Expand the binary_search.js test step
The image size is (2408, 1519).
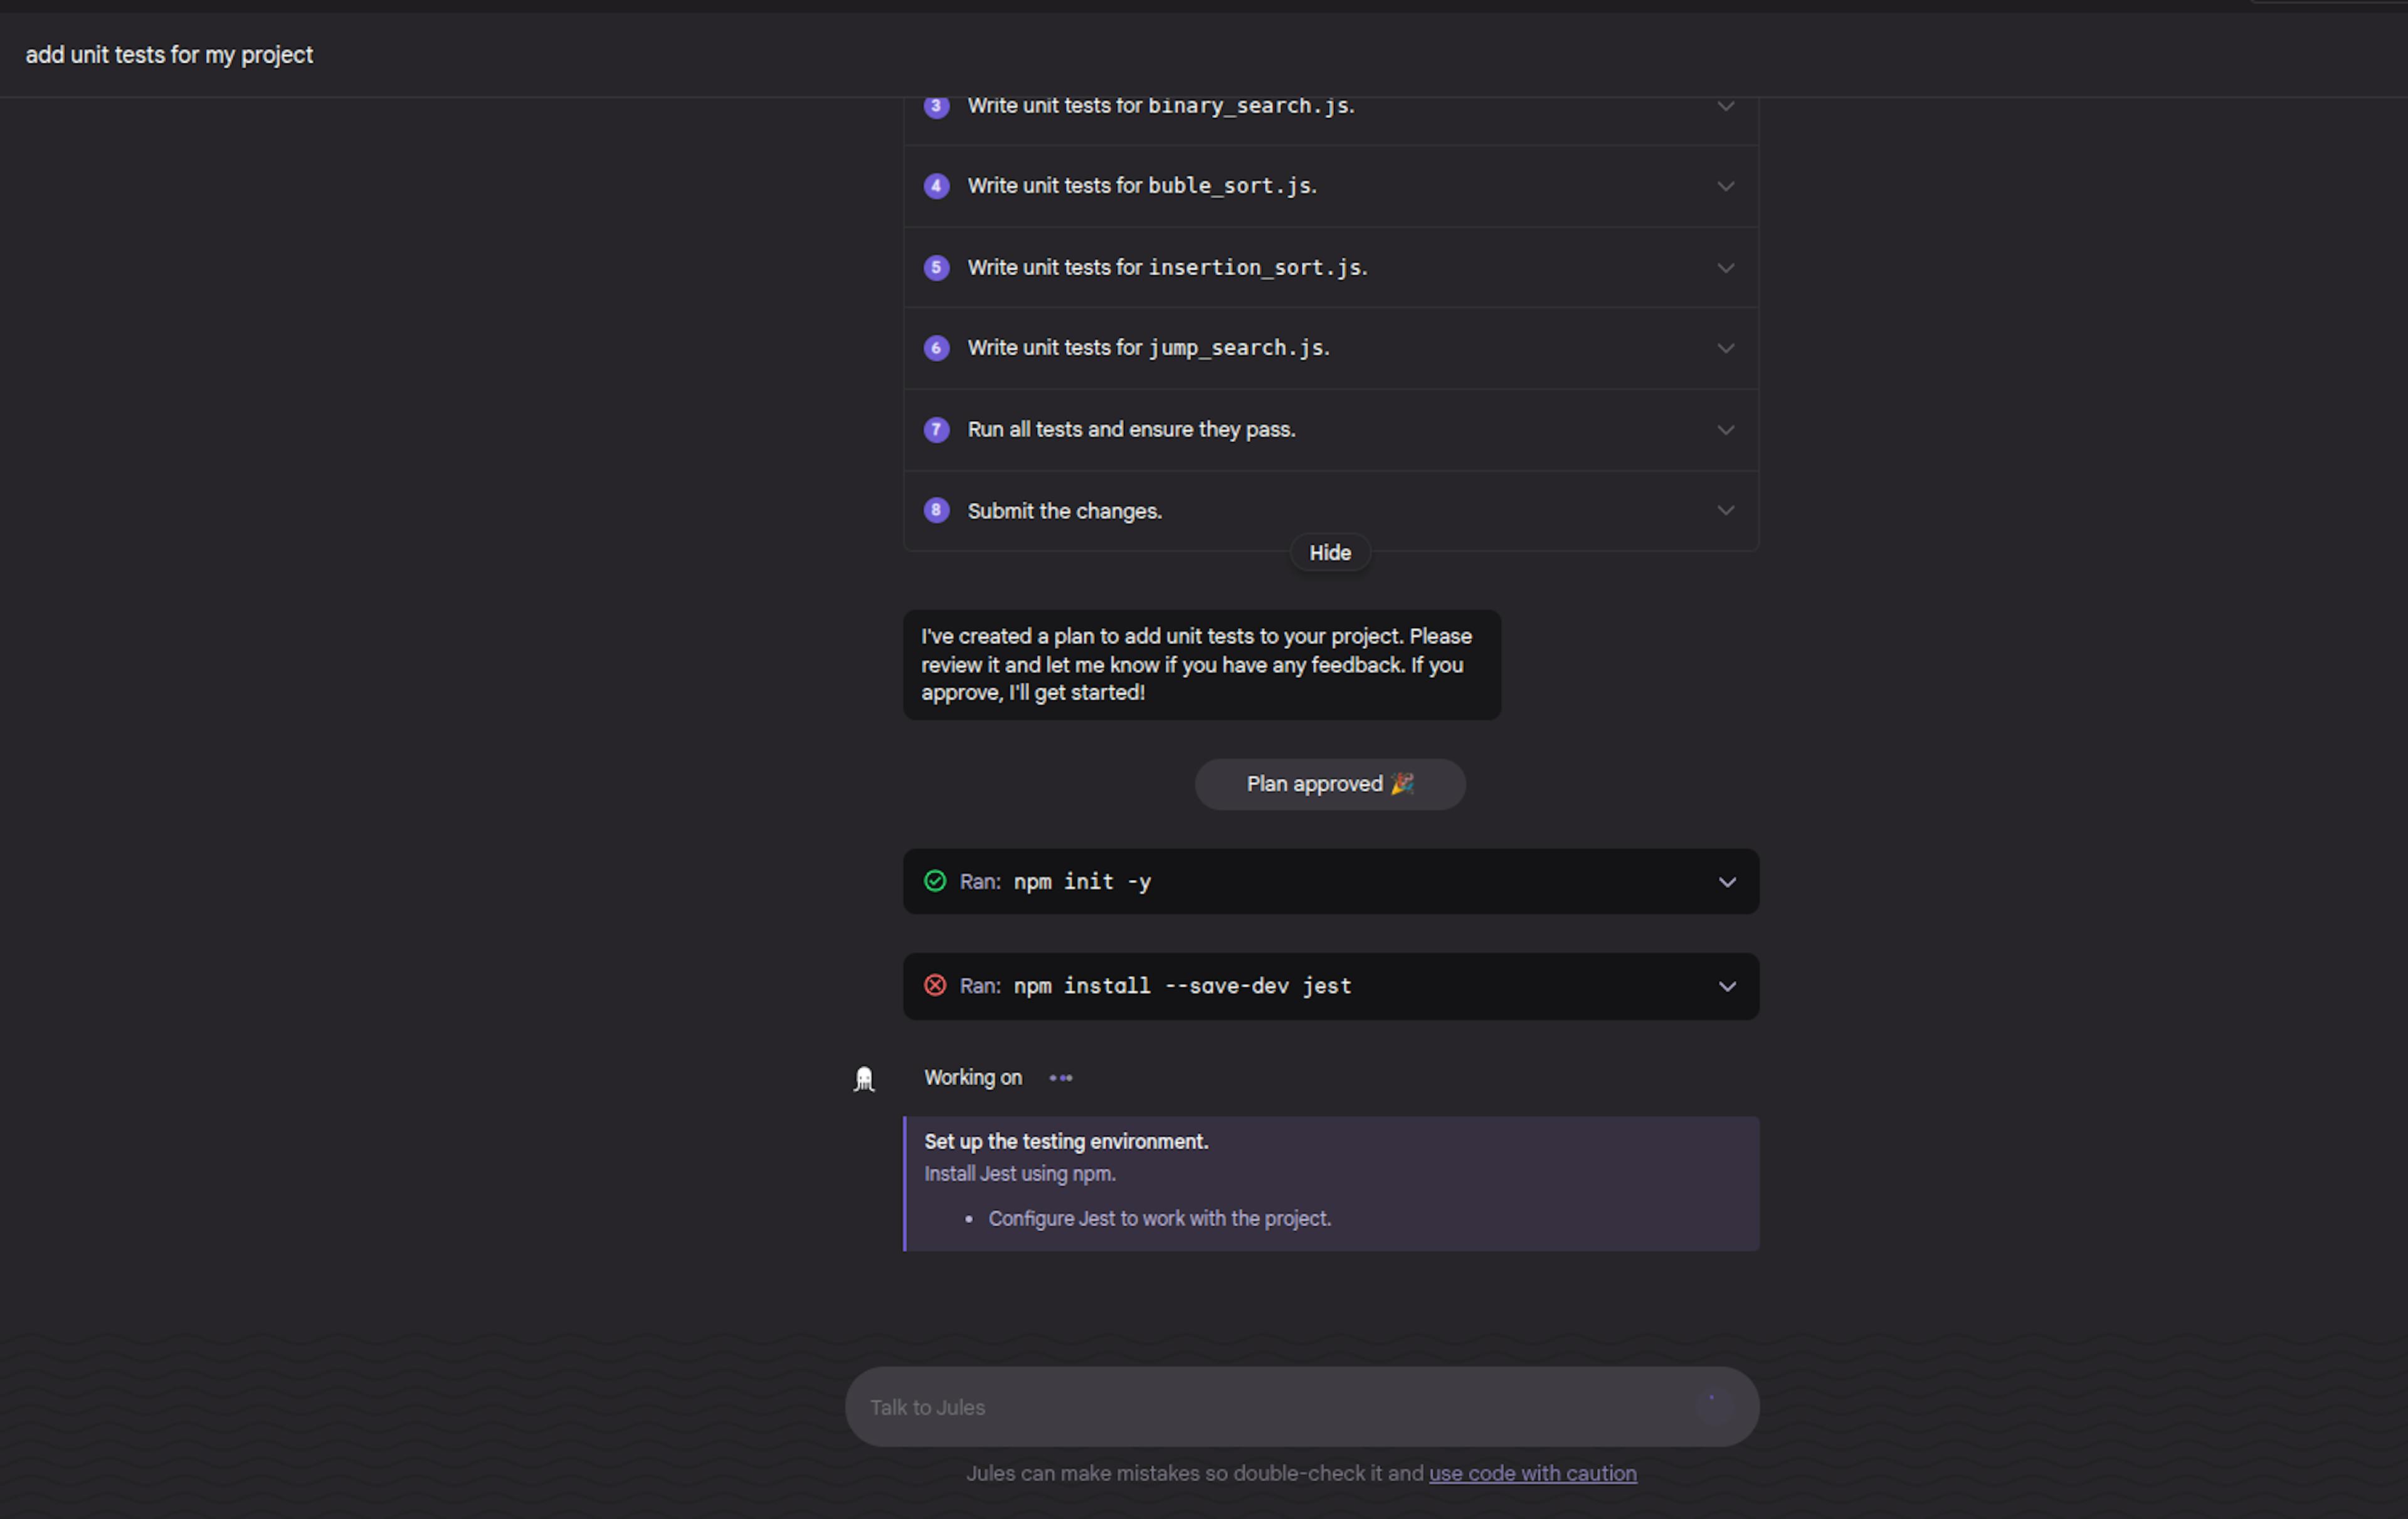[x=1725, y=106]
